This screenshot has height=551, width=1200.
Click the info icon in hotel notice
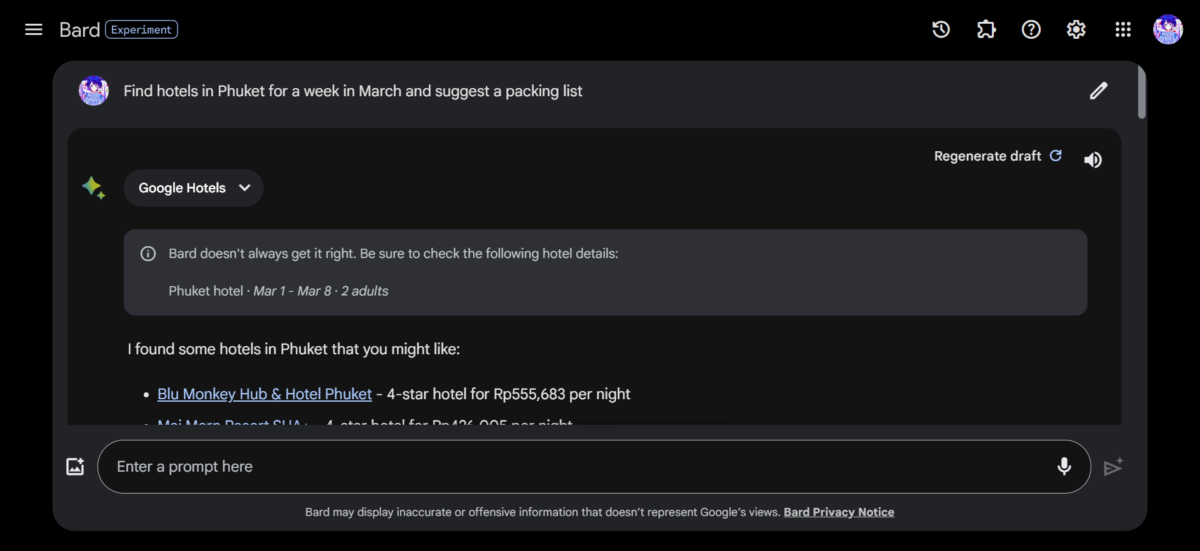point(148,254)
